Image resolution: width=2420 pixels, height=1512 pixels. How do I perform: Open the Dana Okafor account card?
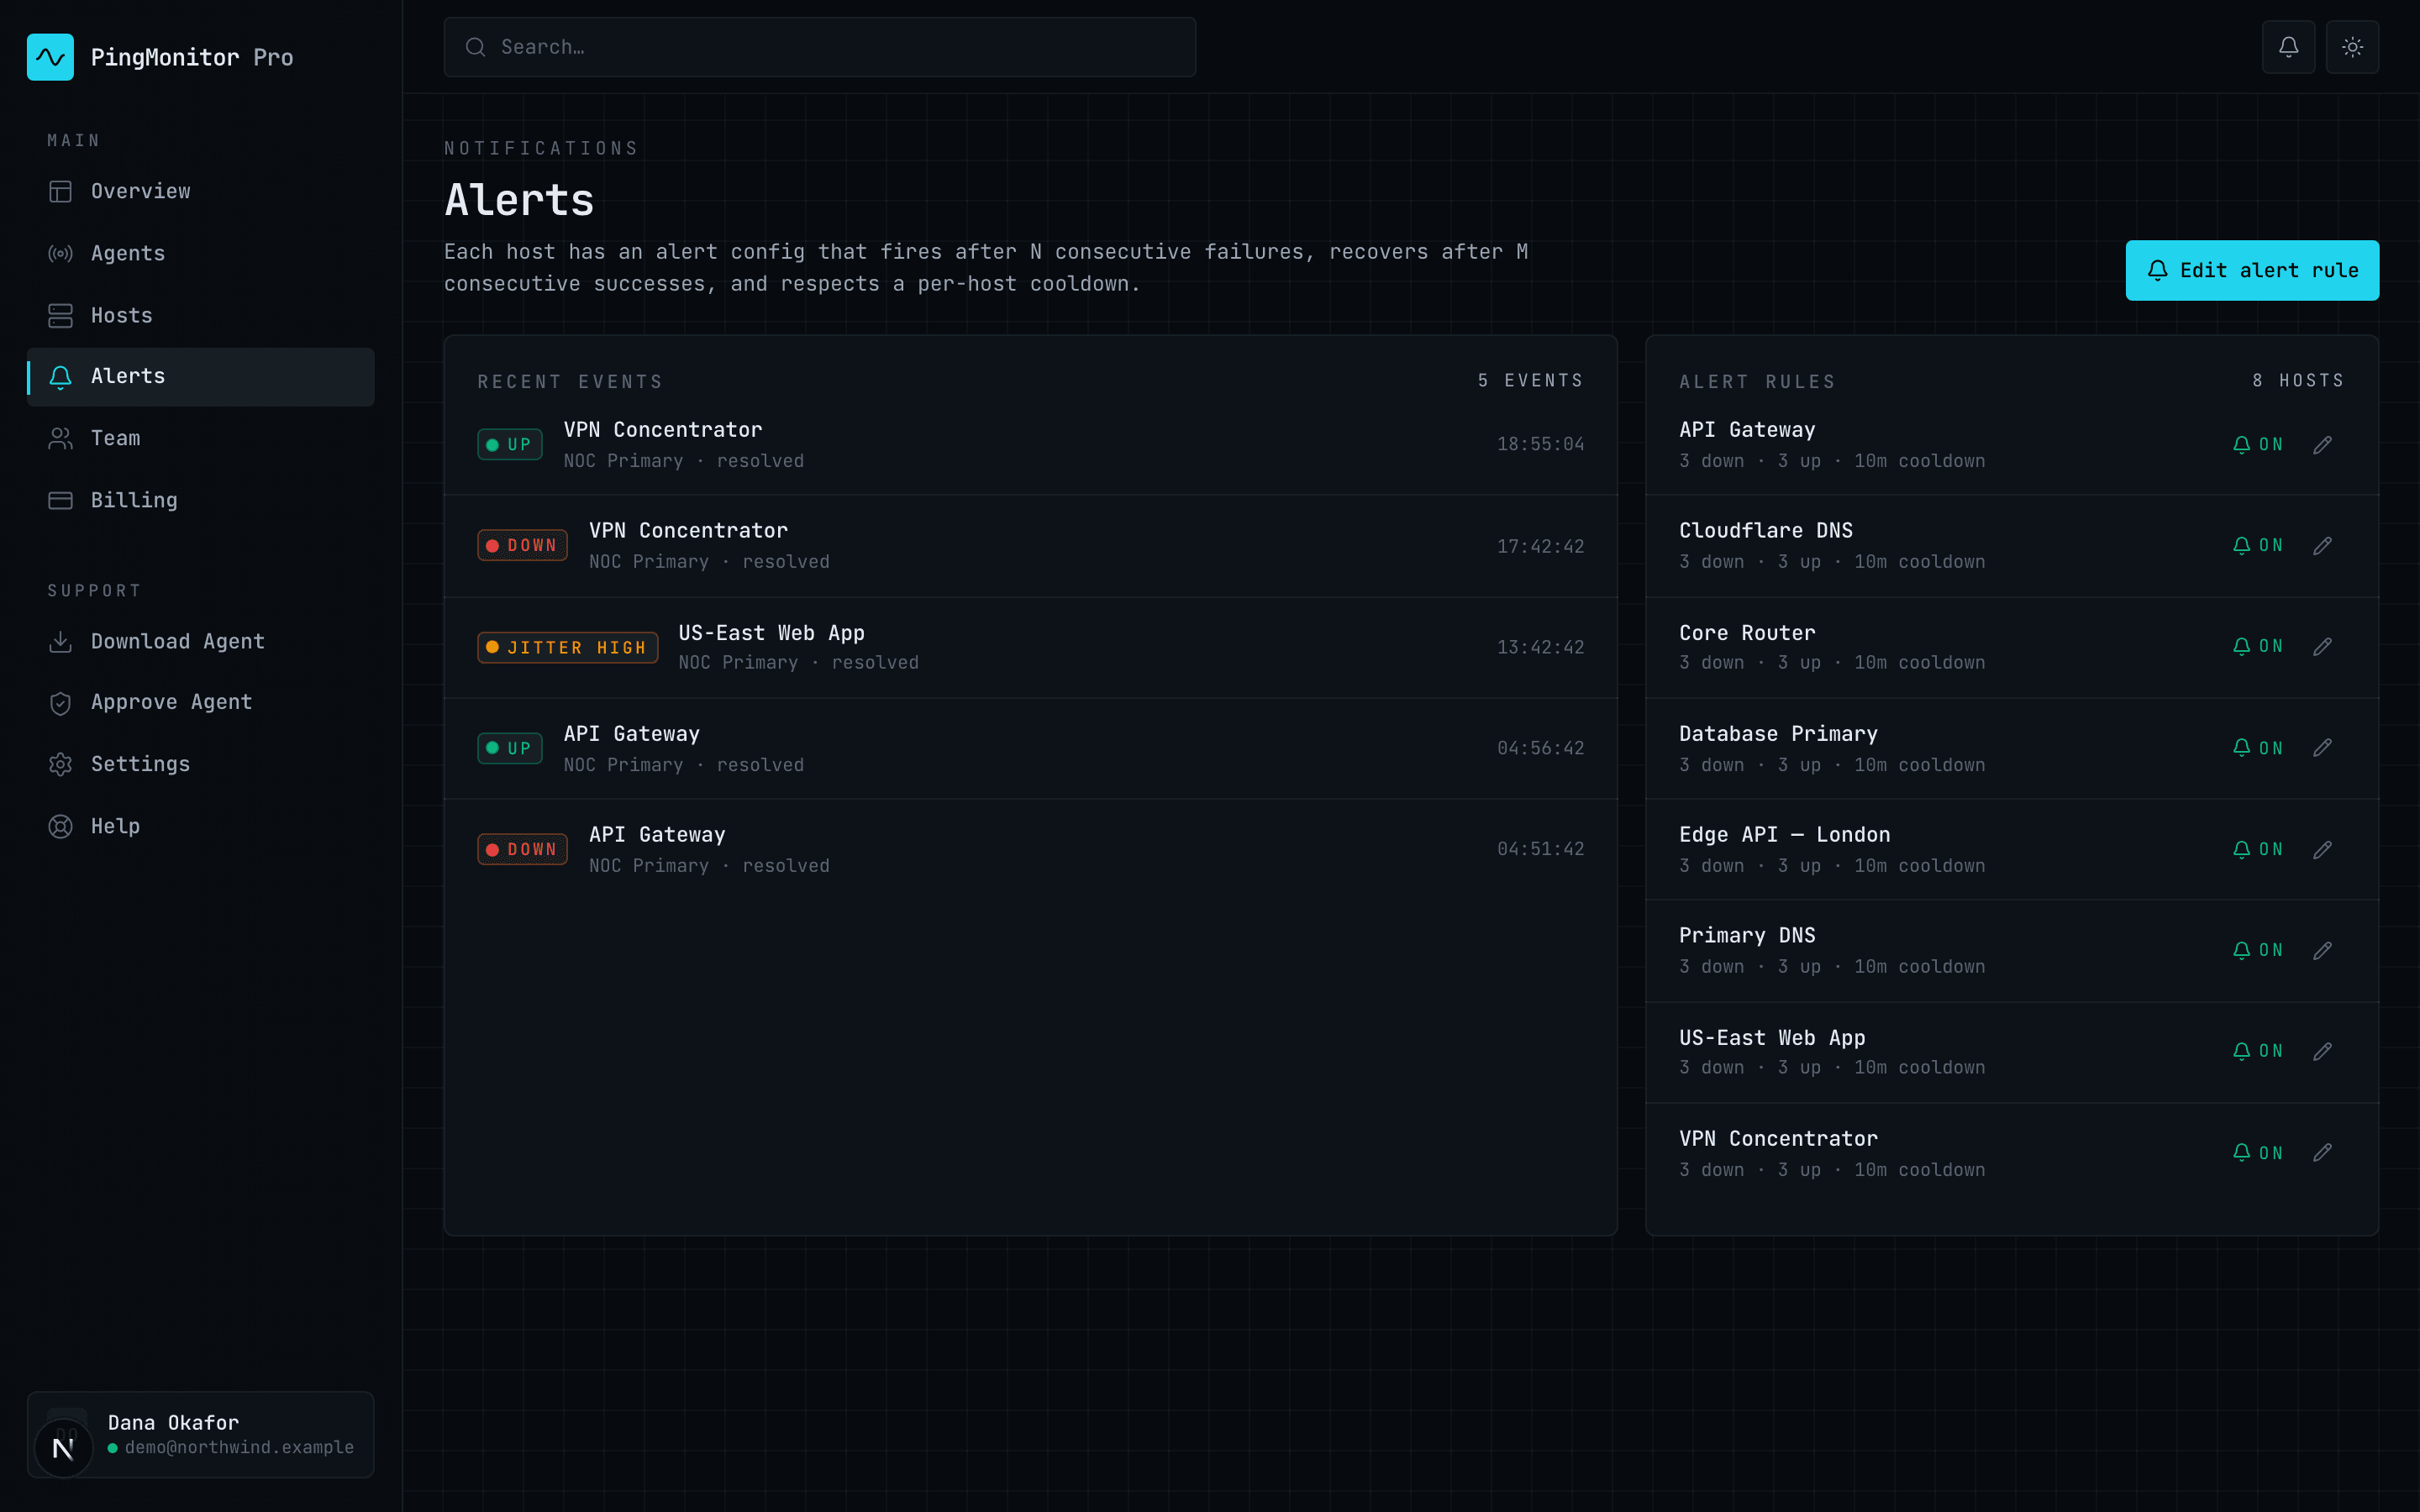click(x=200, y=1435)
